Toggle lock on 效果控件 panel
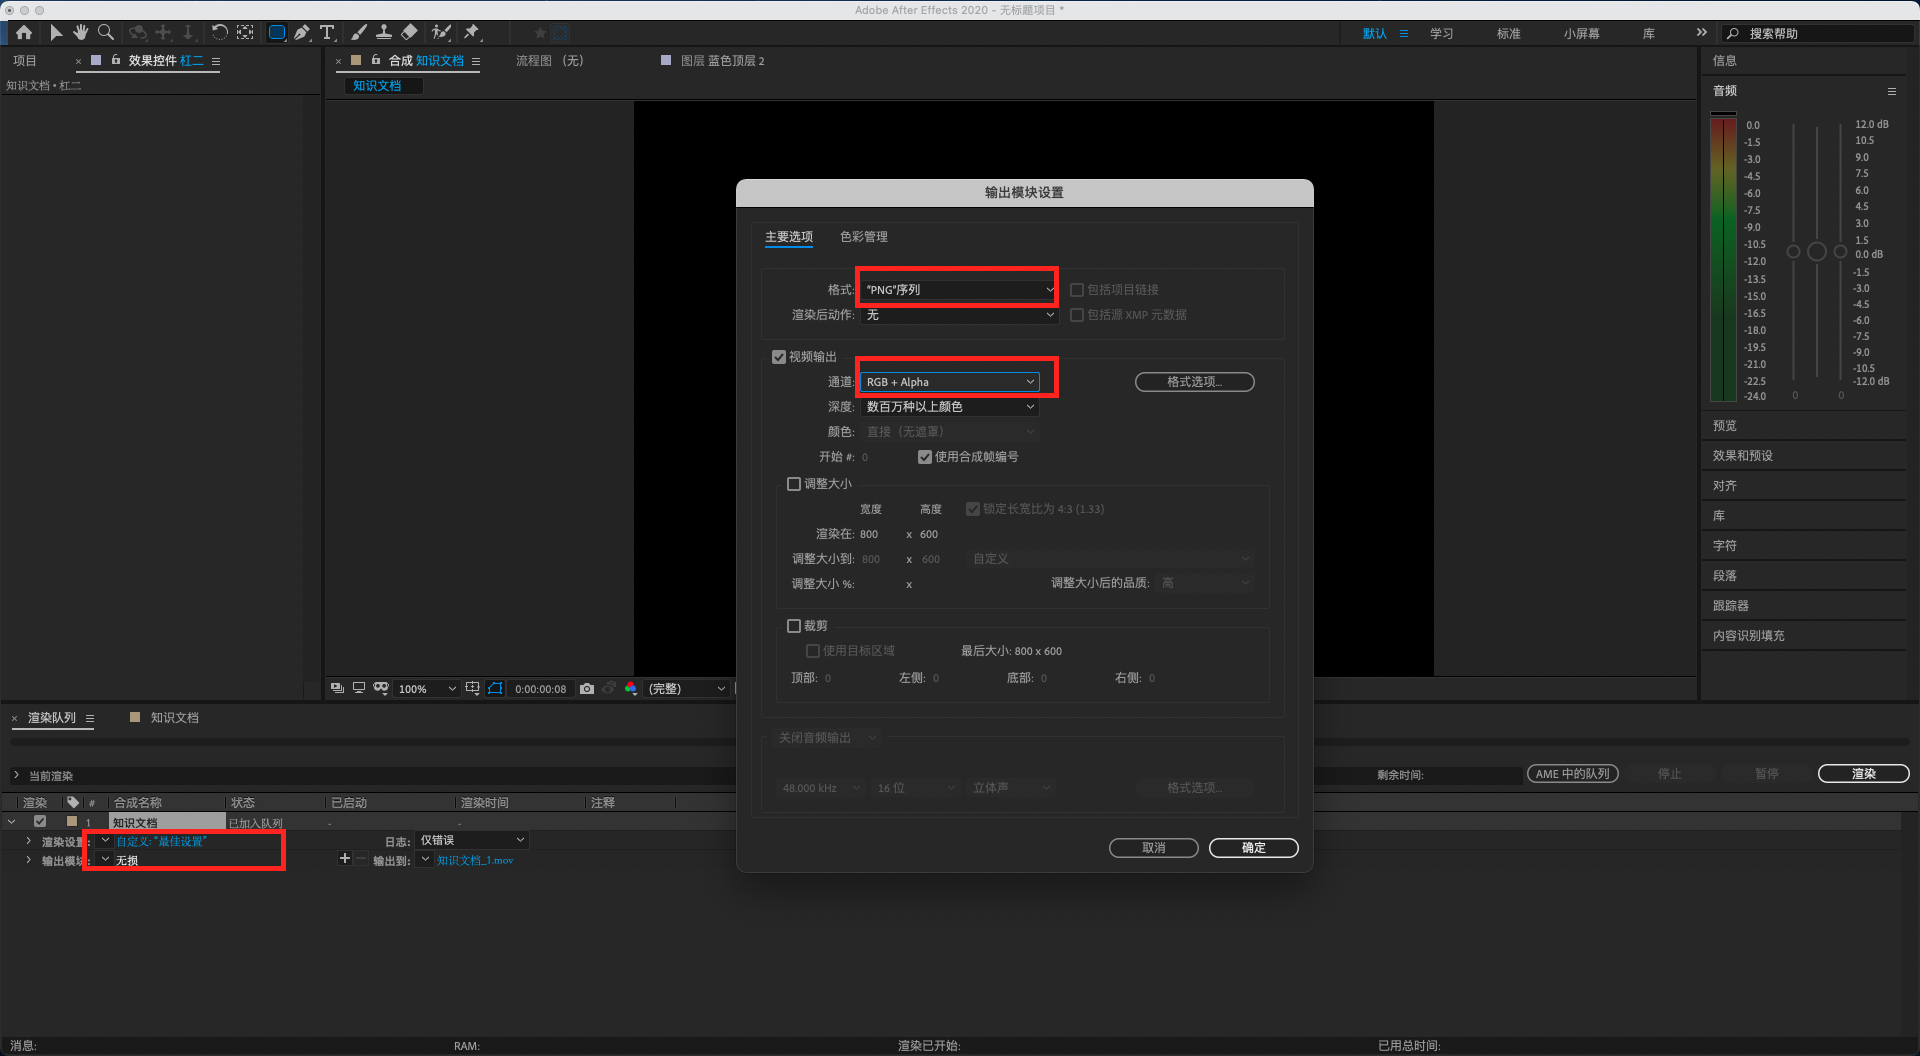Viewport: 1920px width, 1056px height. point(116,60)
